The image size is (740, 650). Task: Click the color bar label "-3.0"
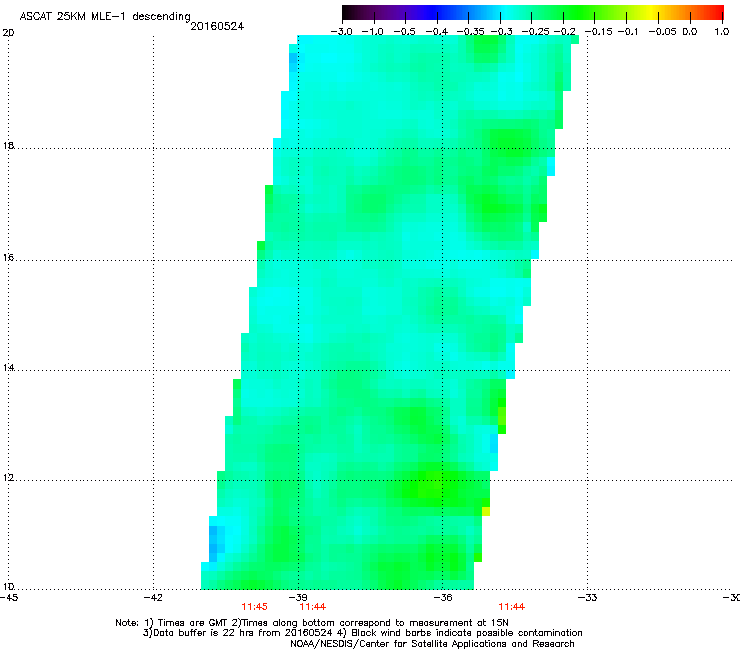point(341,32)
